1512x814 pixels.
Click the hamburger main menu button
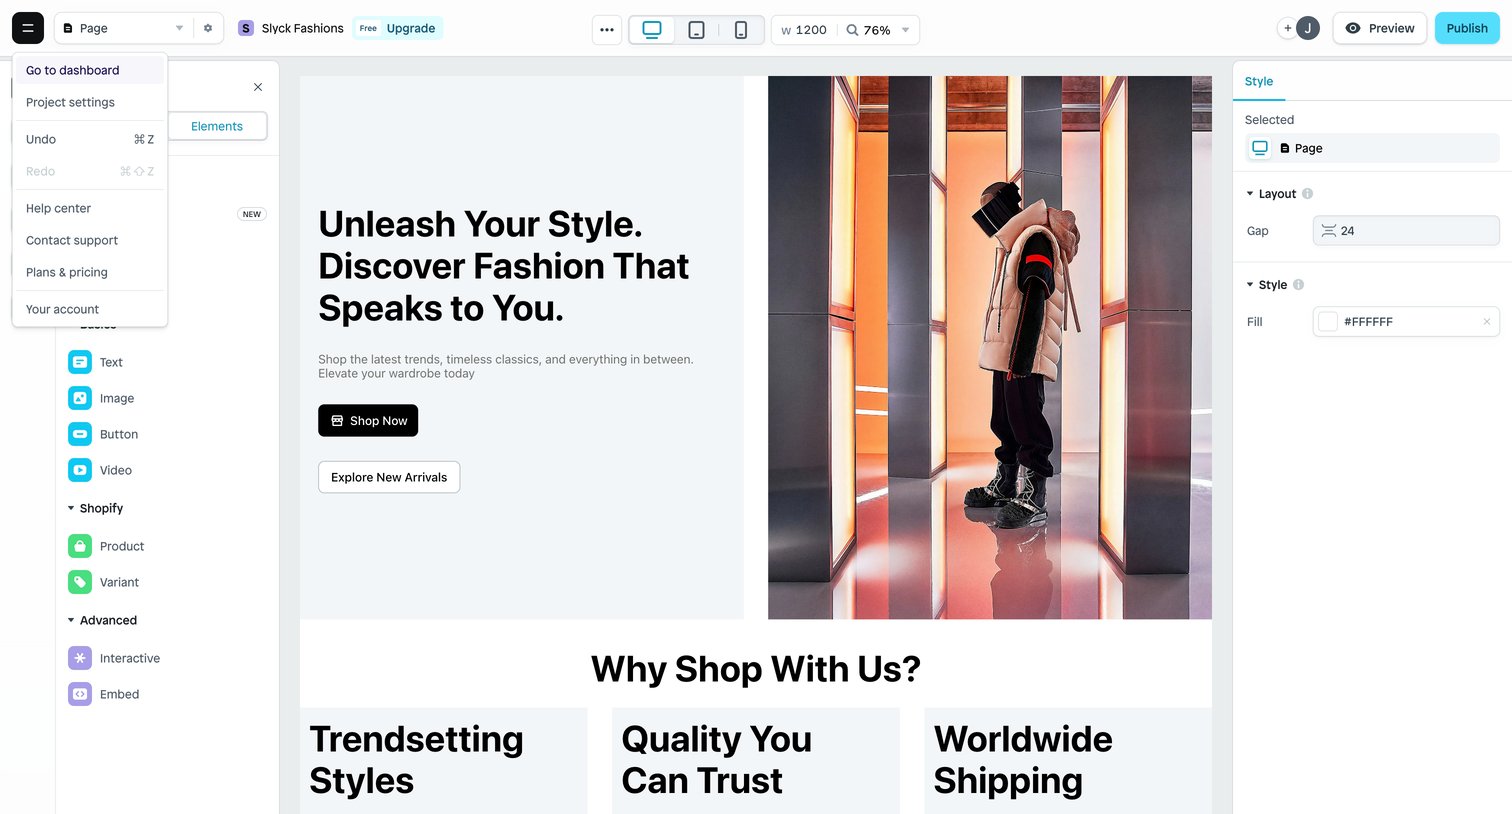[28, 28]
